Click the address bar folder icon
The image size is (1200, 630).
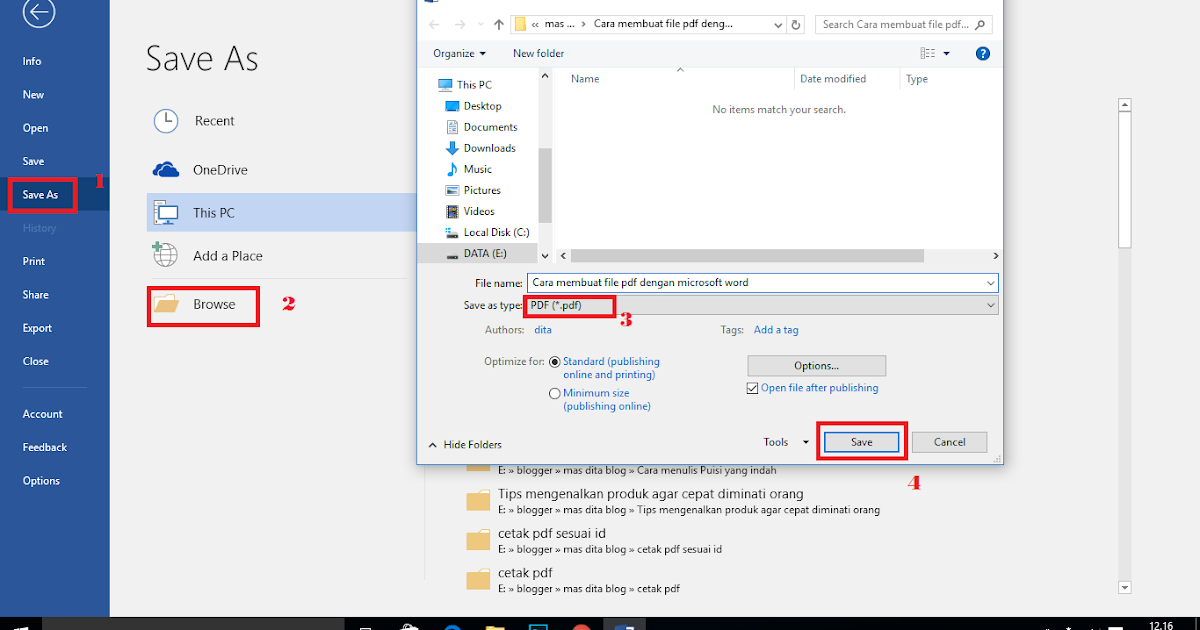[520, 25]
